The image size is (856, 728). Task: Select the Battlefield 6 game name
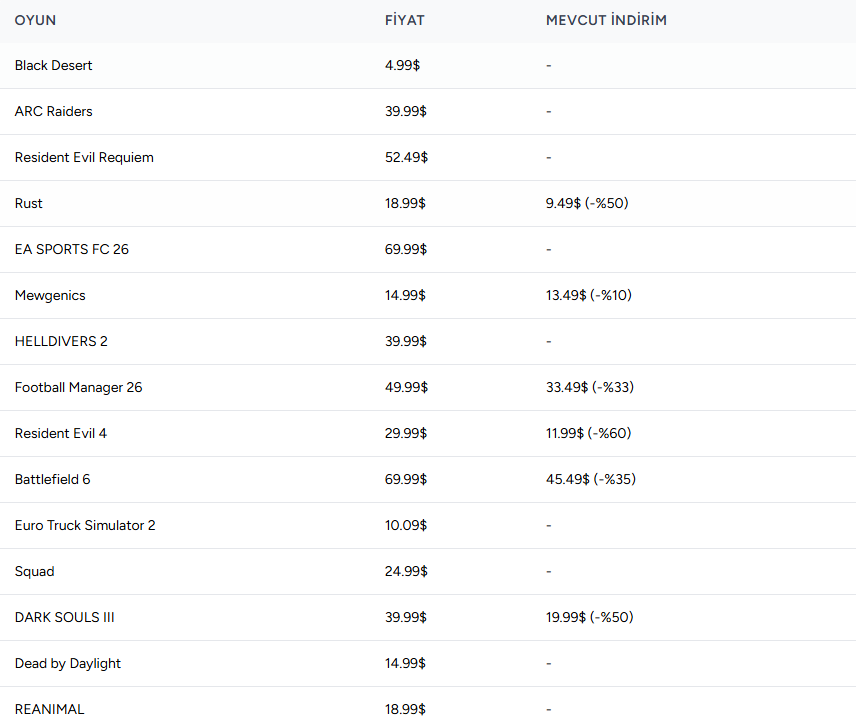click(52, 480)
